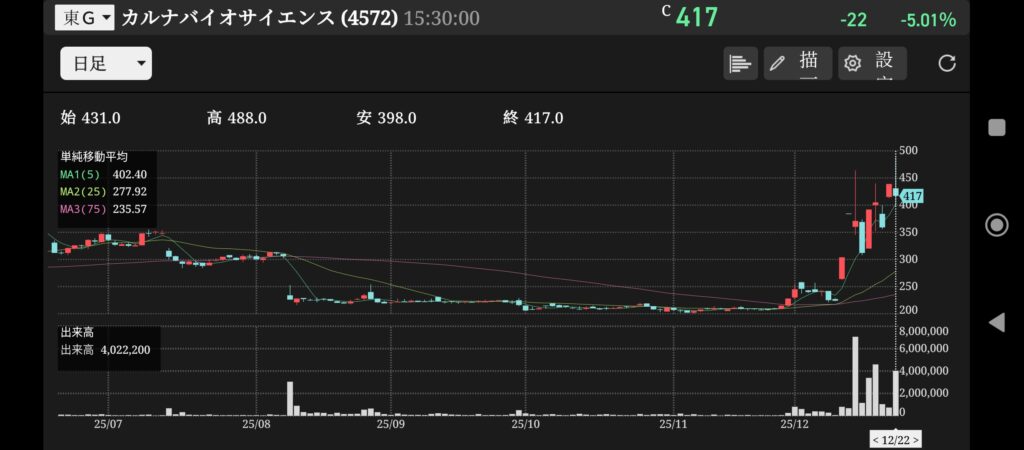Select the MA2(25) moving average legend entry
This screenshot has width=1024, height=450.
pos(103,191)
